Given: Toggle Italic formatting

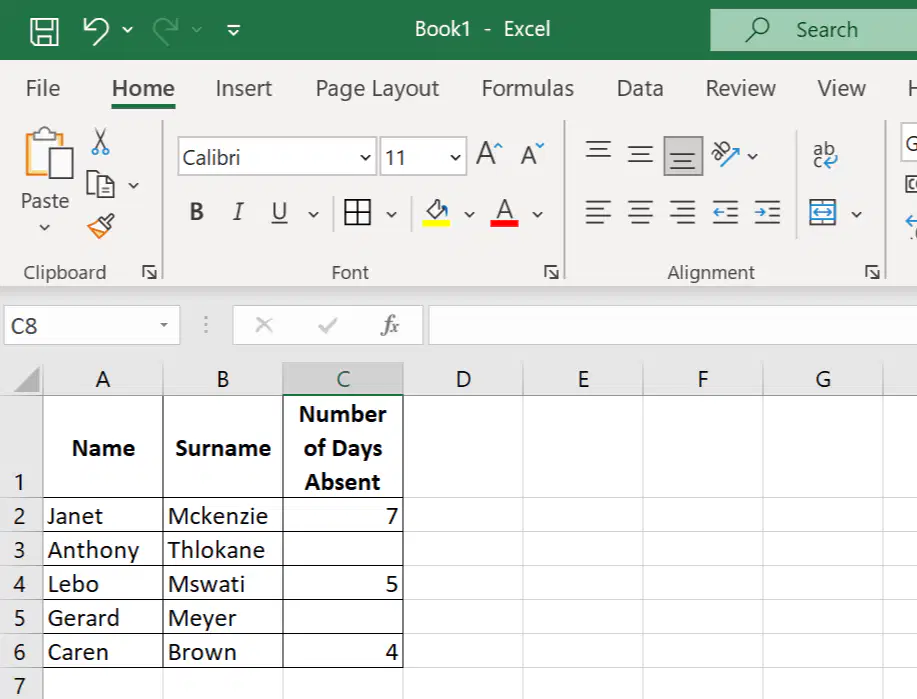Looking at the screenshot, I should (237, 212).
